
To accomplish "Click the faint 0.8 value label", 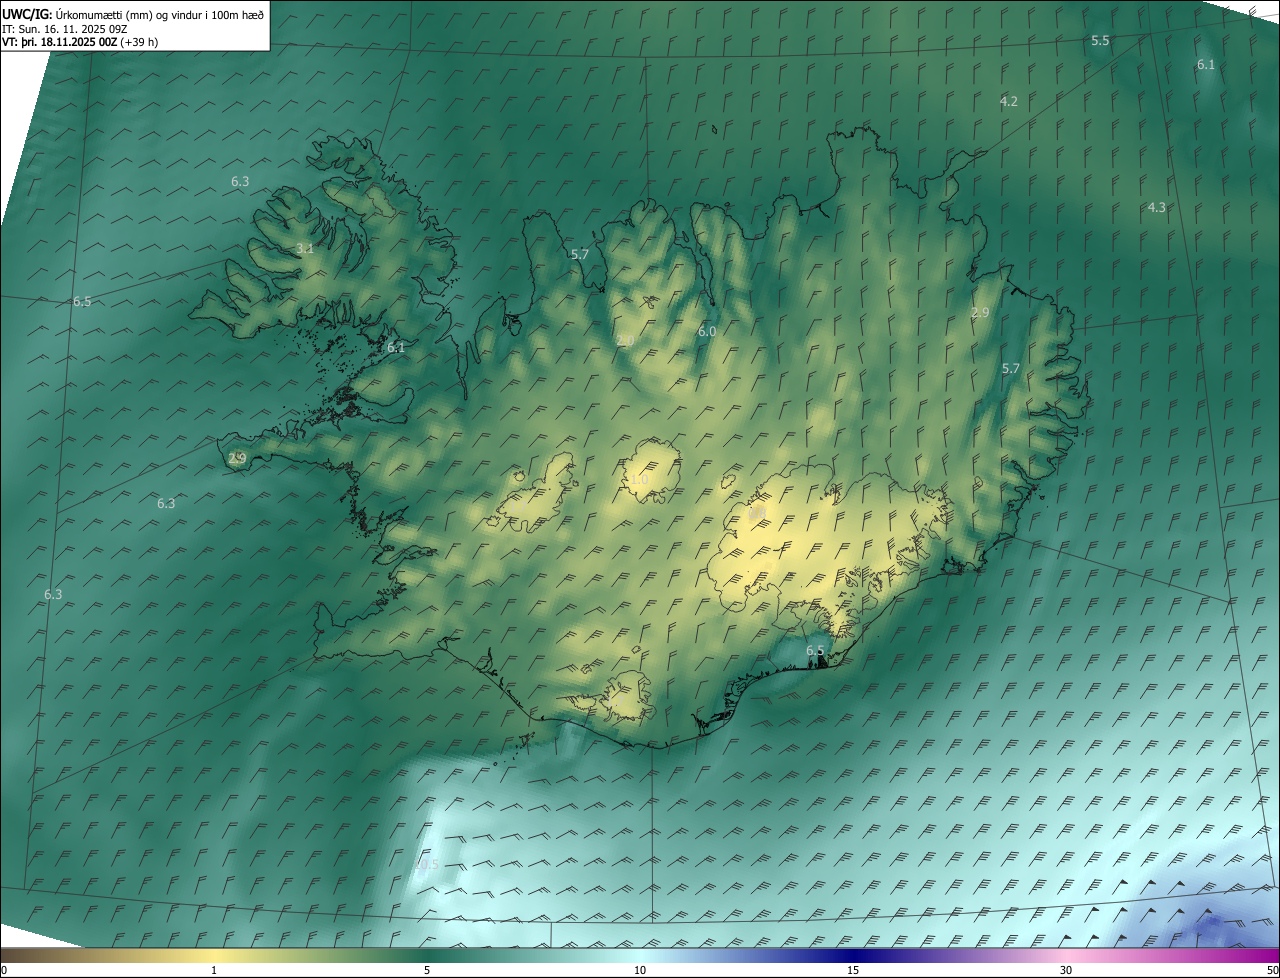I will pos(757,513).
